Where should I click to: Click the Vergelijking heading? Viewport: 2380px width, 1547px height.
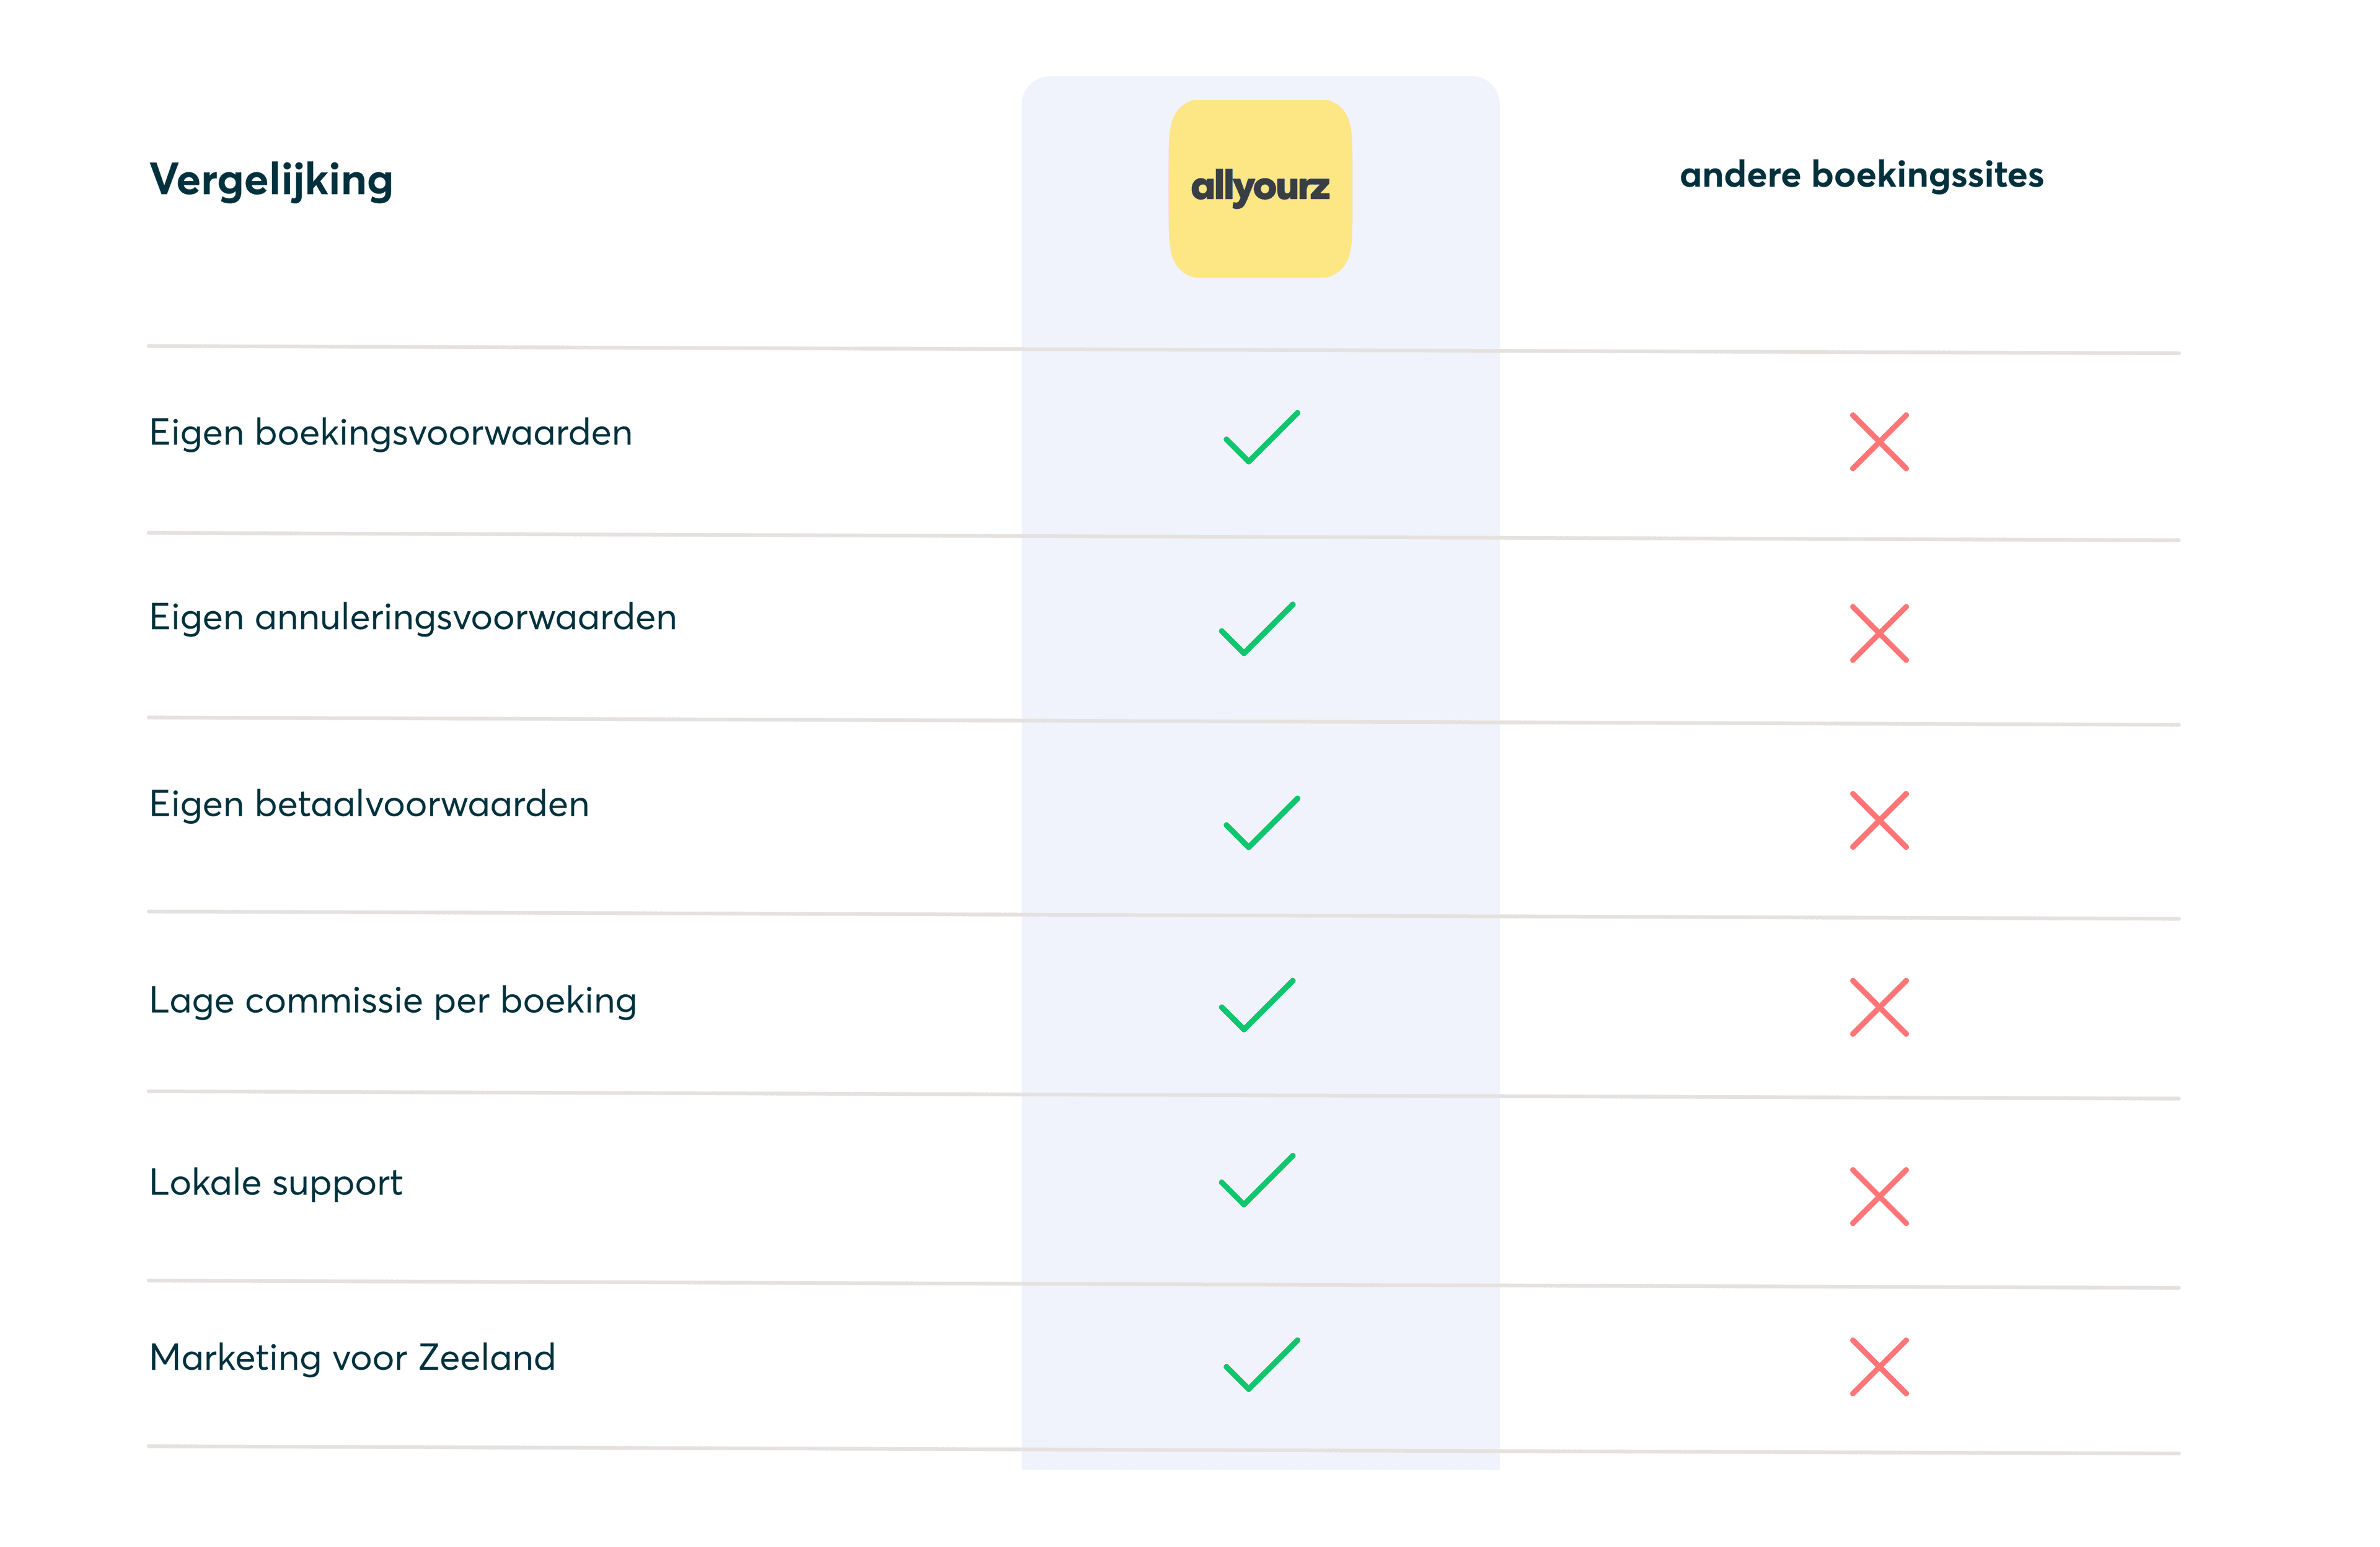pyautogui.click(x=271, y=180)
